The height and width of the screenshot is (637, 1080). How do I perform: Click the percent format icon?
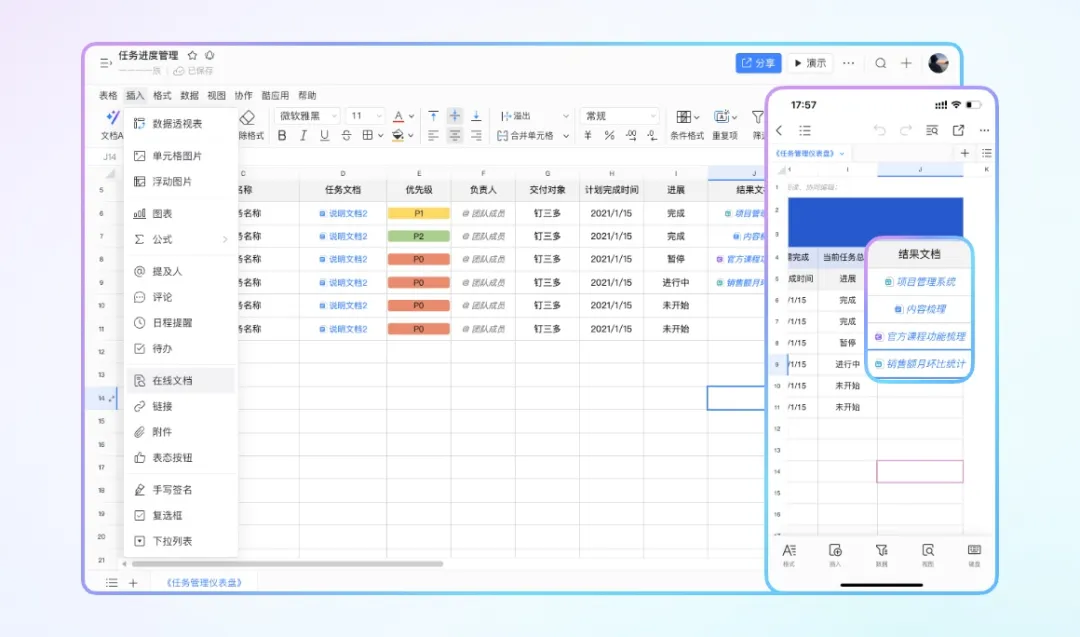click(610, 136)
